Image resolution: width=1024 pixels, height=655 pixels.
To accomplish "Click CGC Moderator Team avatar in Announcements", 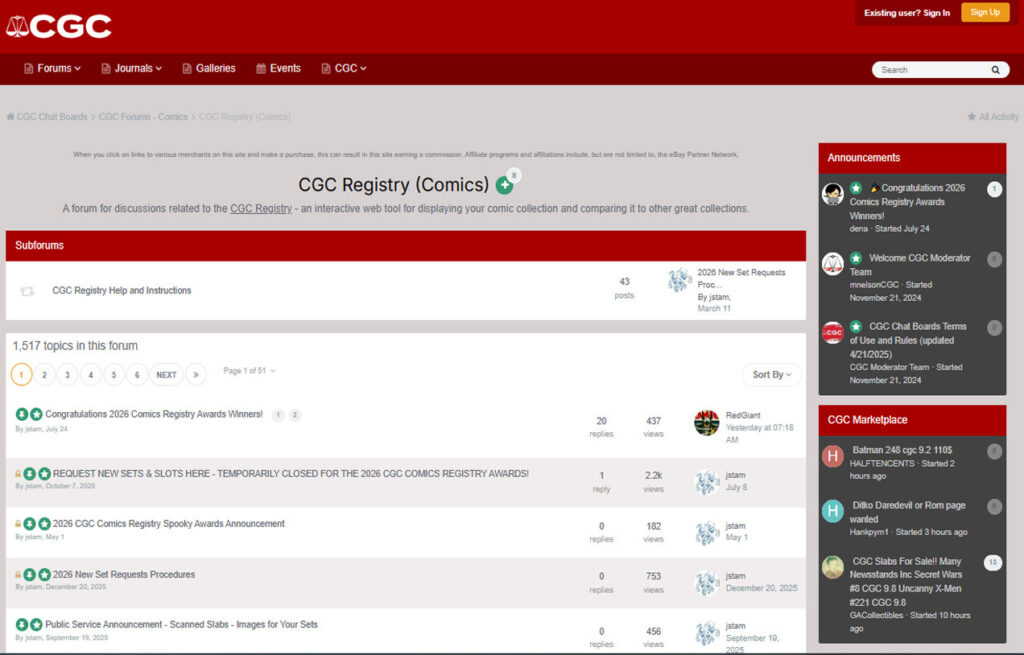I will click(833, 333).
